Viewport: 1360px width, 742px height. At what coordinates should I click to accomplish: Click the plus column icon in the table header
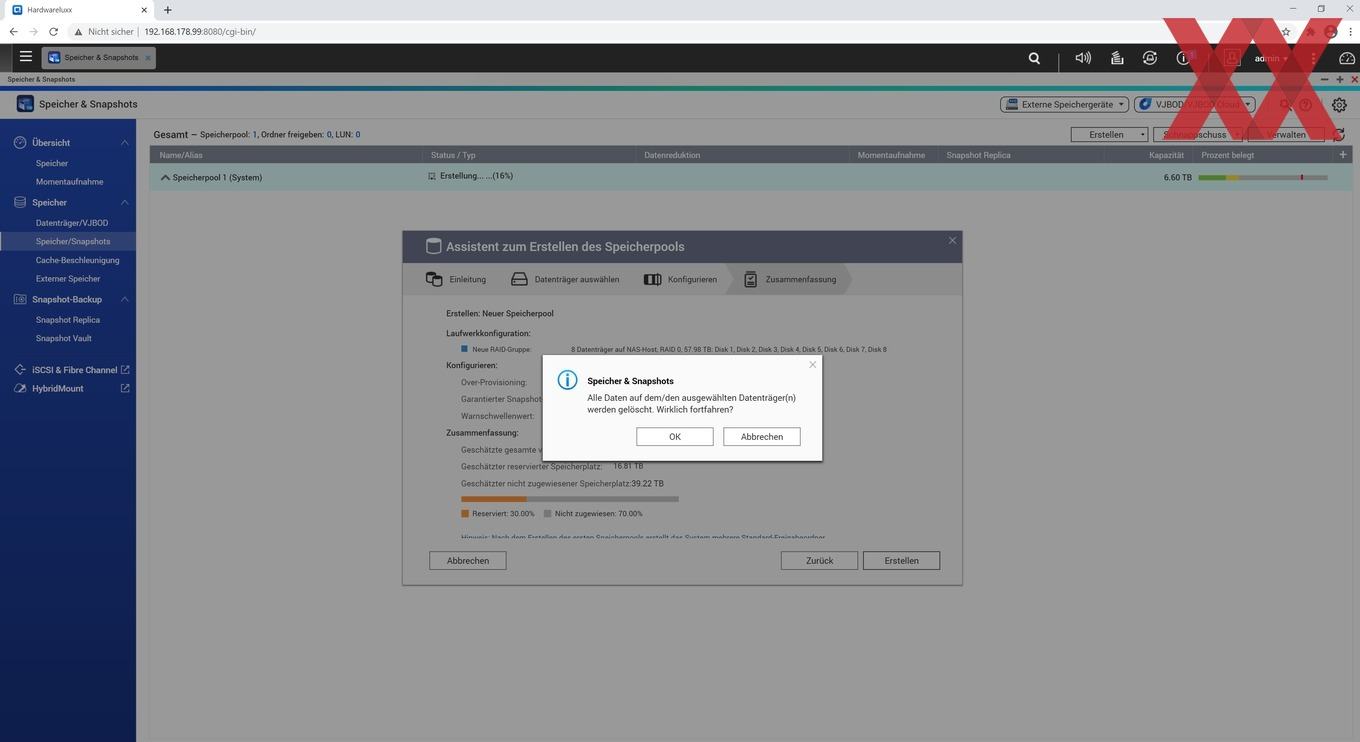tap(1342, 155)
